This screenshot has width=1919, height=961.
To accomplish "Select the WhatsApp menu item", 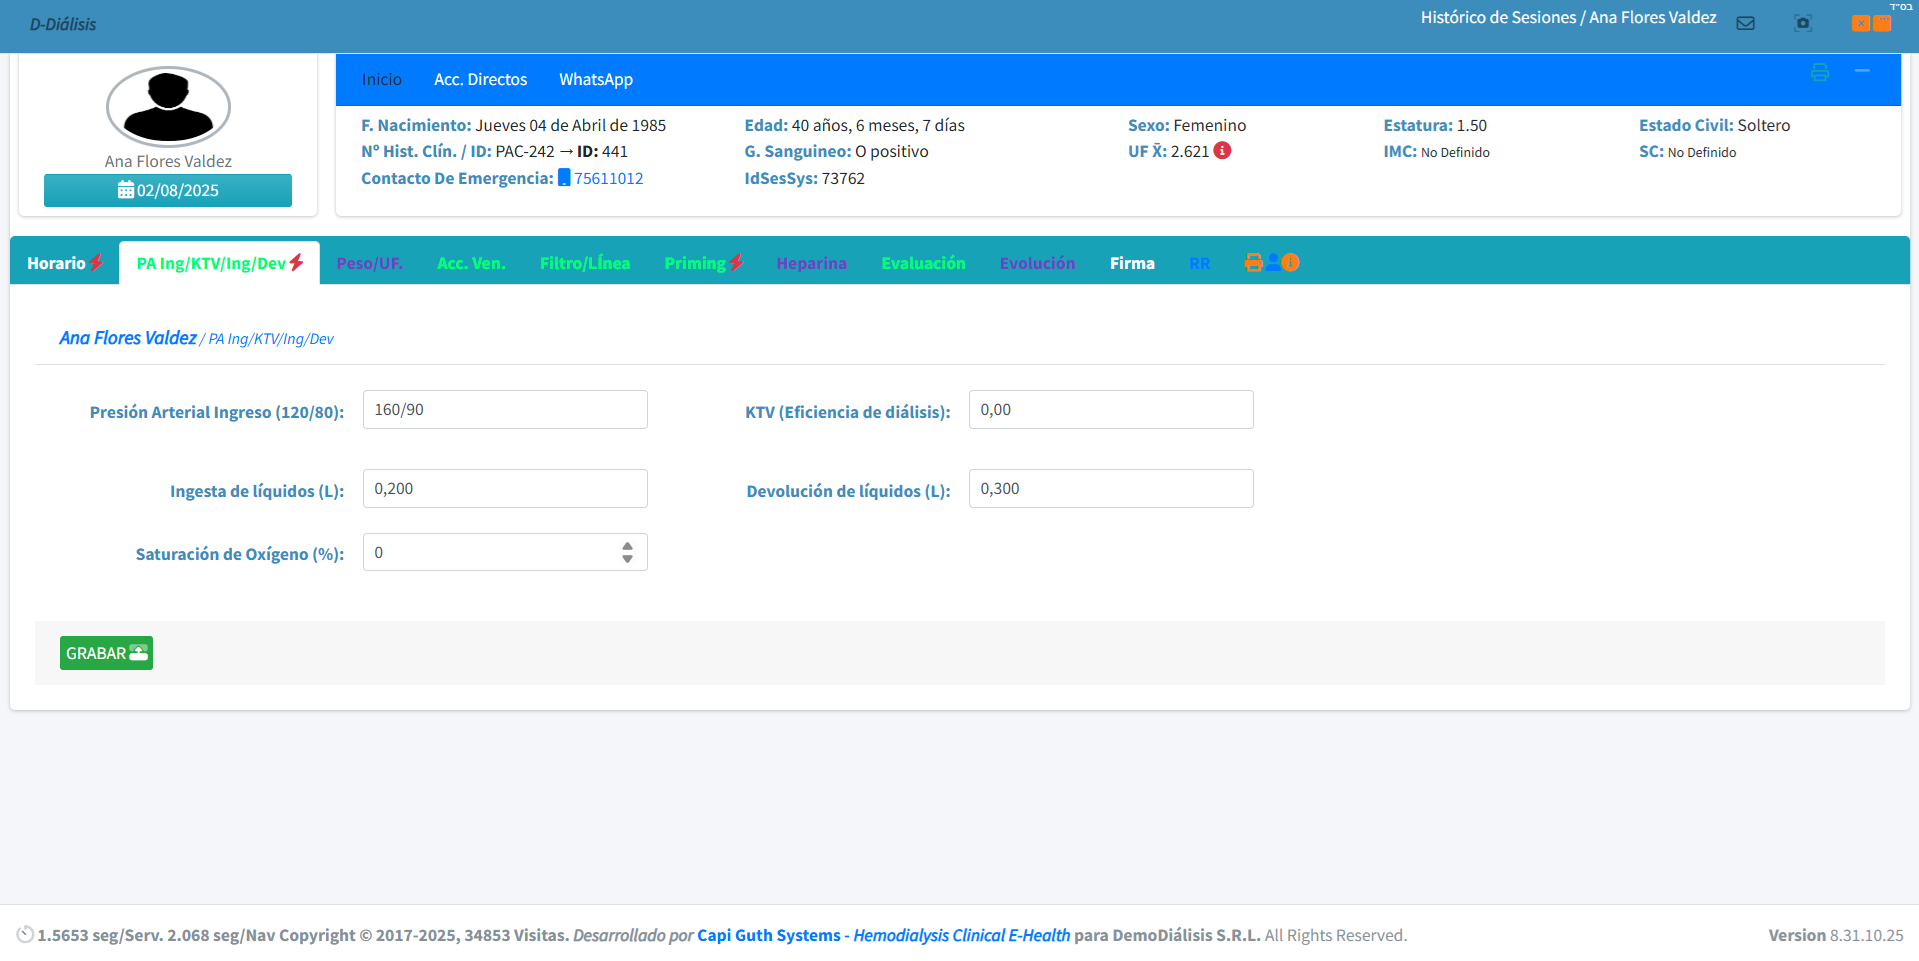I will 595,79.
